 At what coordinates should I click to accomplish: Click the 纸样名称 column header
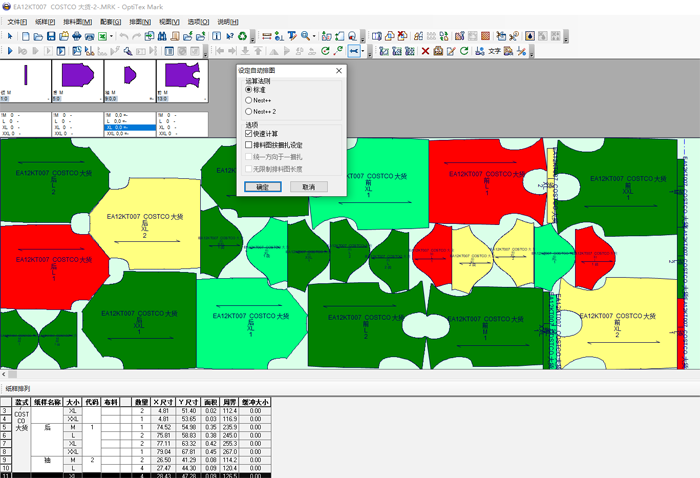tap(48, 402)
